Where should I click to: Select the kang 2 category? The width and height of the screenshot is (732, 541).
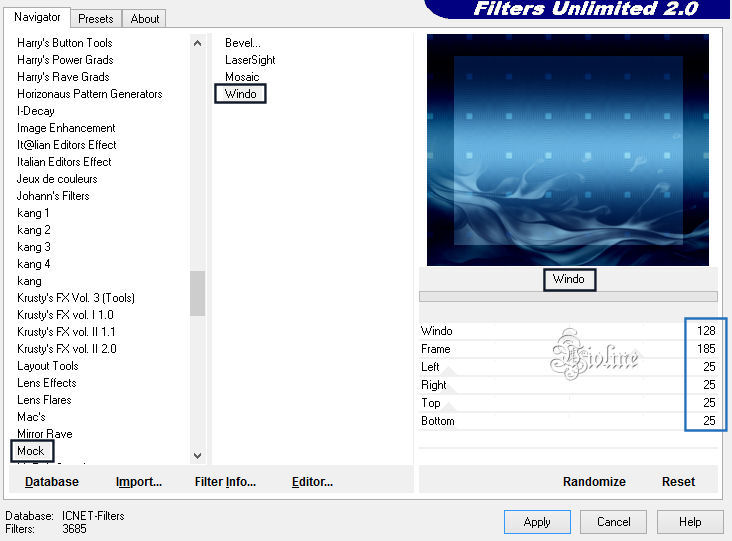click(34, 230)
